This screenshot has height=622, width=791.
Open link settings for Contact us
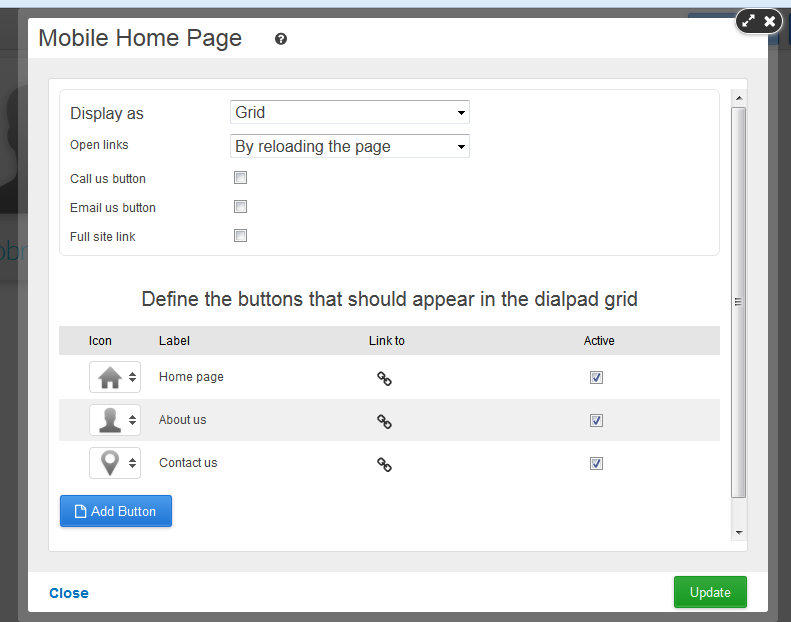(x=384, y=465)
